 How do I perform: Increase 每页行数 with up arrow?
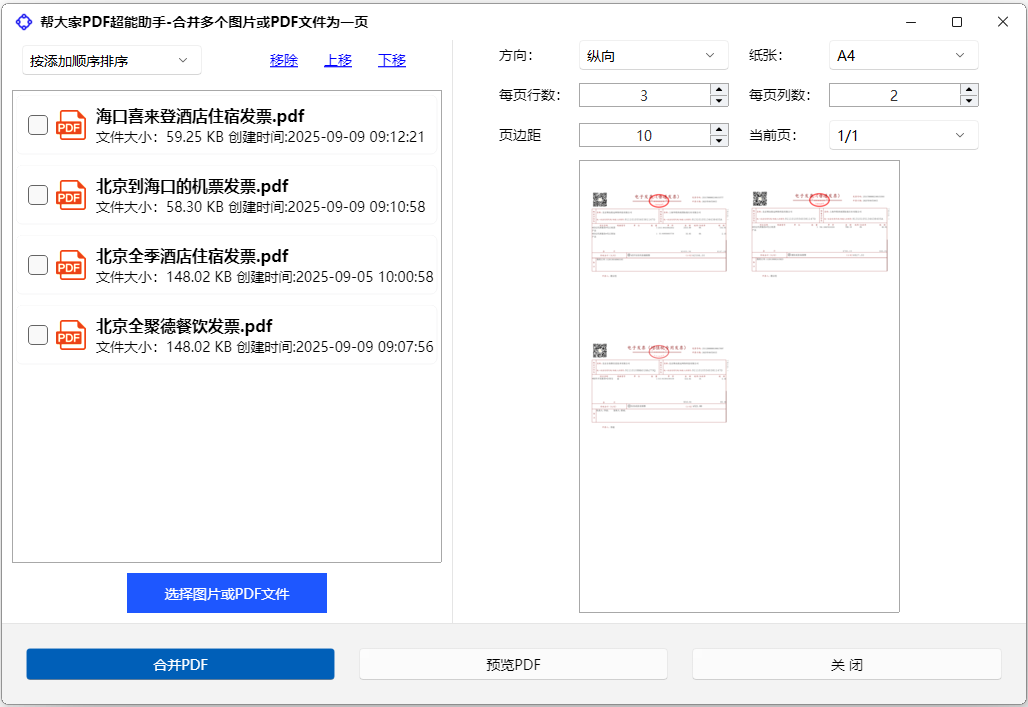[x=719, y=89]
